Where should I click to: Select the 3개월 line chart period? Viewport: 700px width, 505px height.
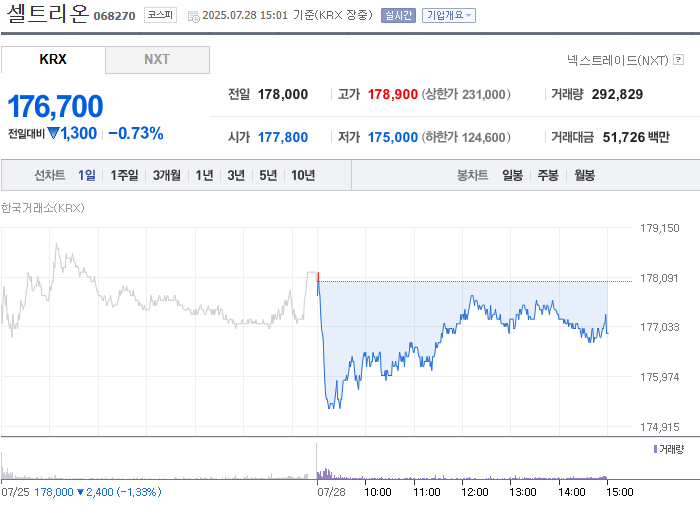coord(167,175)
